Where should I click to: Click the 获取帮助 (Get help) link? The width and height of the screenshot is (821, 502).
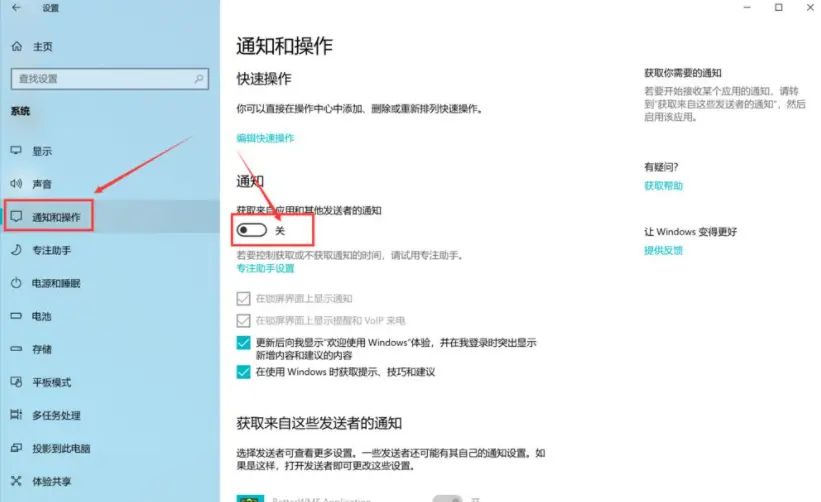tap(664, 186)
